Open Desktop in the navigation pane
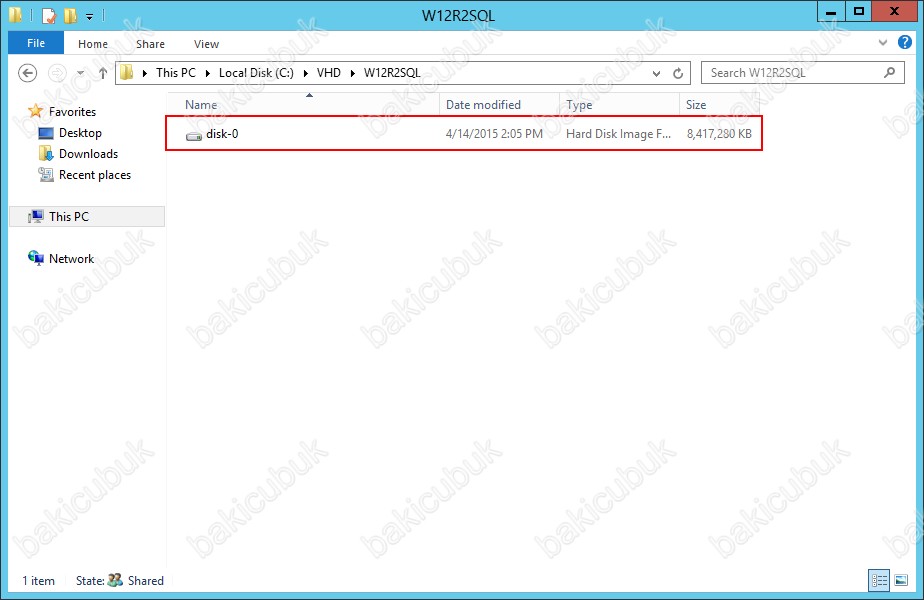The width and height of the screenshot is (924, 600). 80,133
